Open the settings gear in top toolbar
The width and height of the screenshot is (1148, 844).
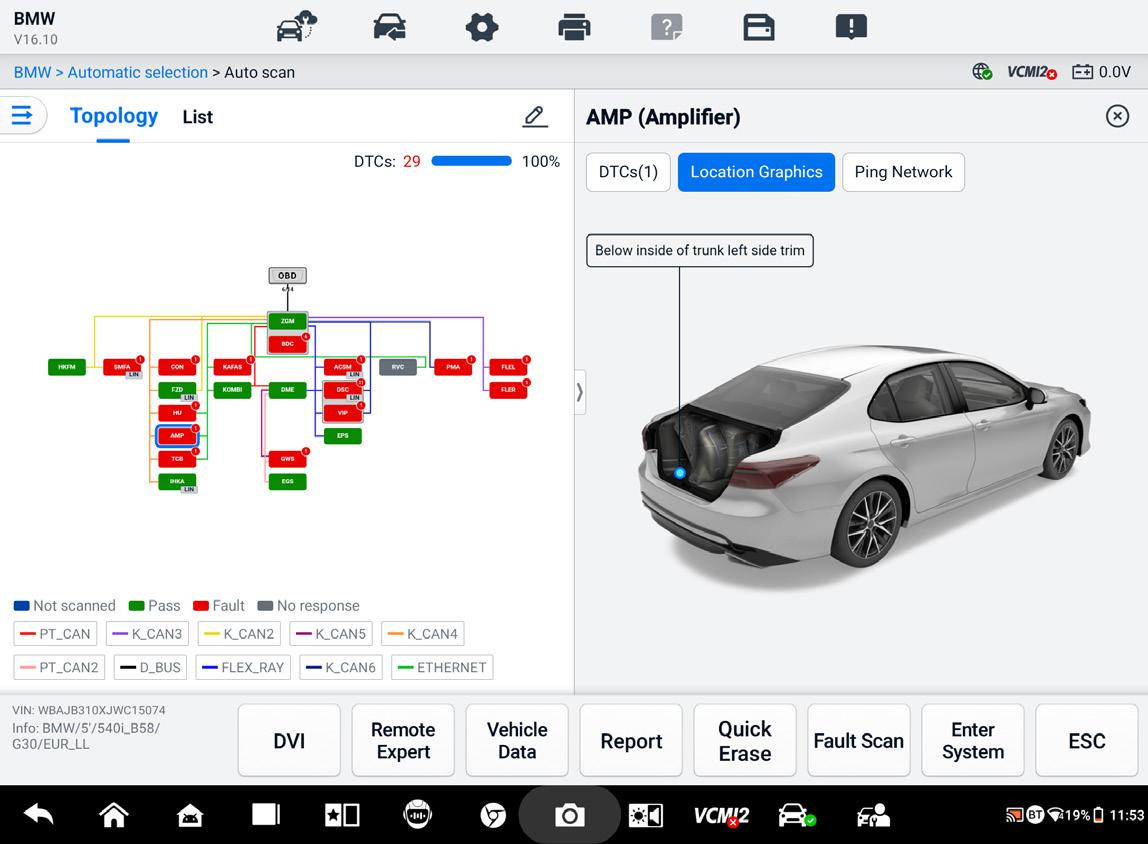482,28
